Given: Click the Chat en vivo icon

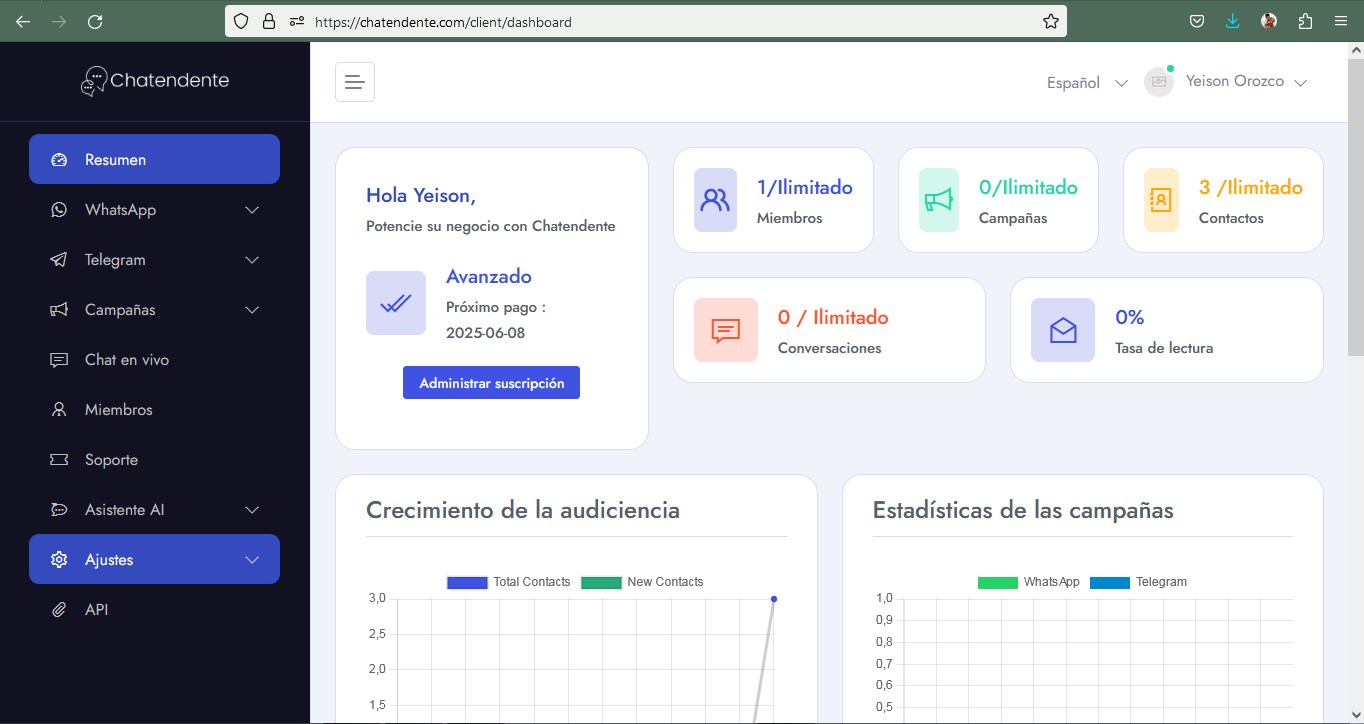Looking at the screenshot, I should coord(59,360).
